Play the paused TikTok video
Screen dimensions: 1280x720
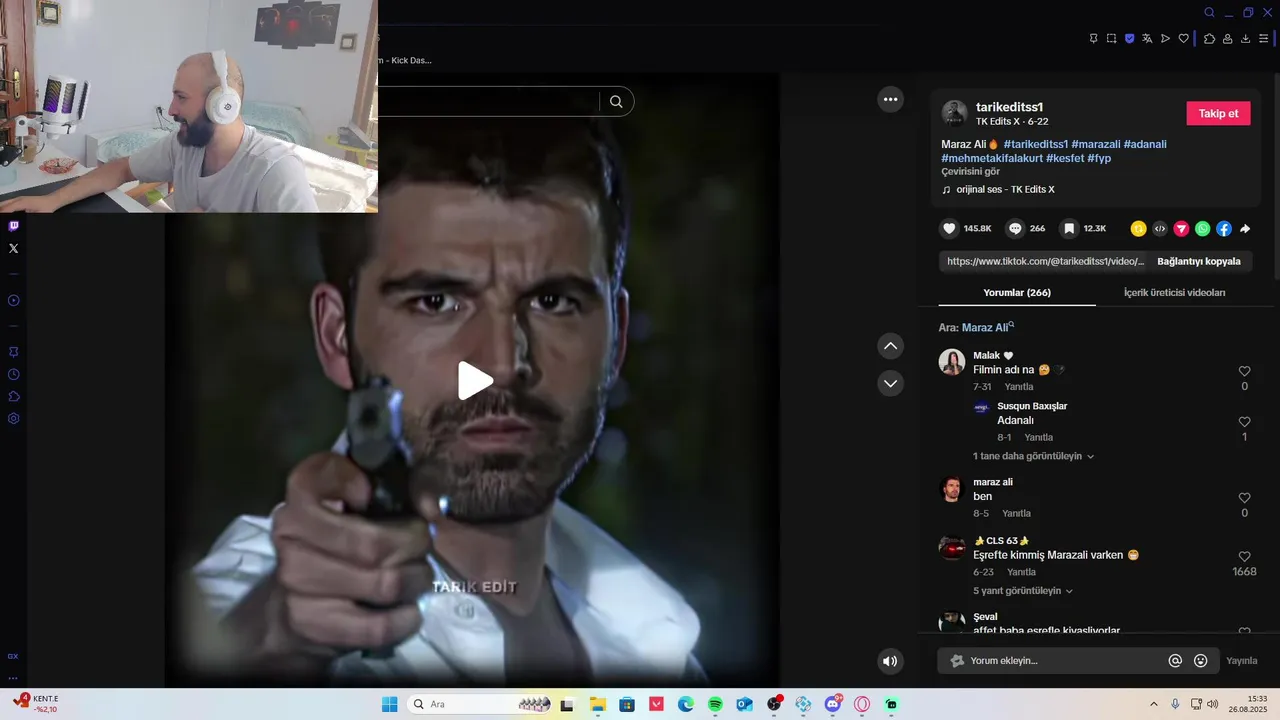click(x=475, y=380)
